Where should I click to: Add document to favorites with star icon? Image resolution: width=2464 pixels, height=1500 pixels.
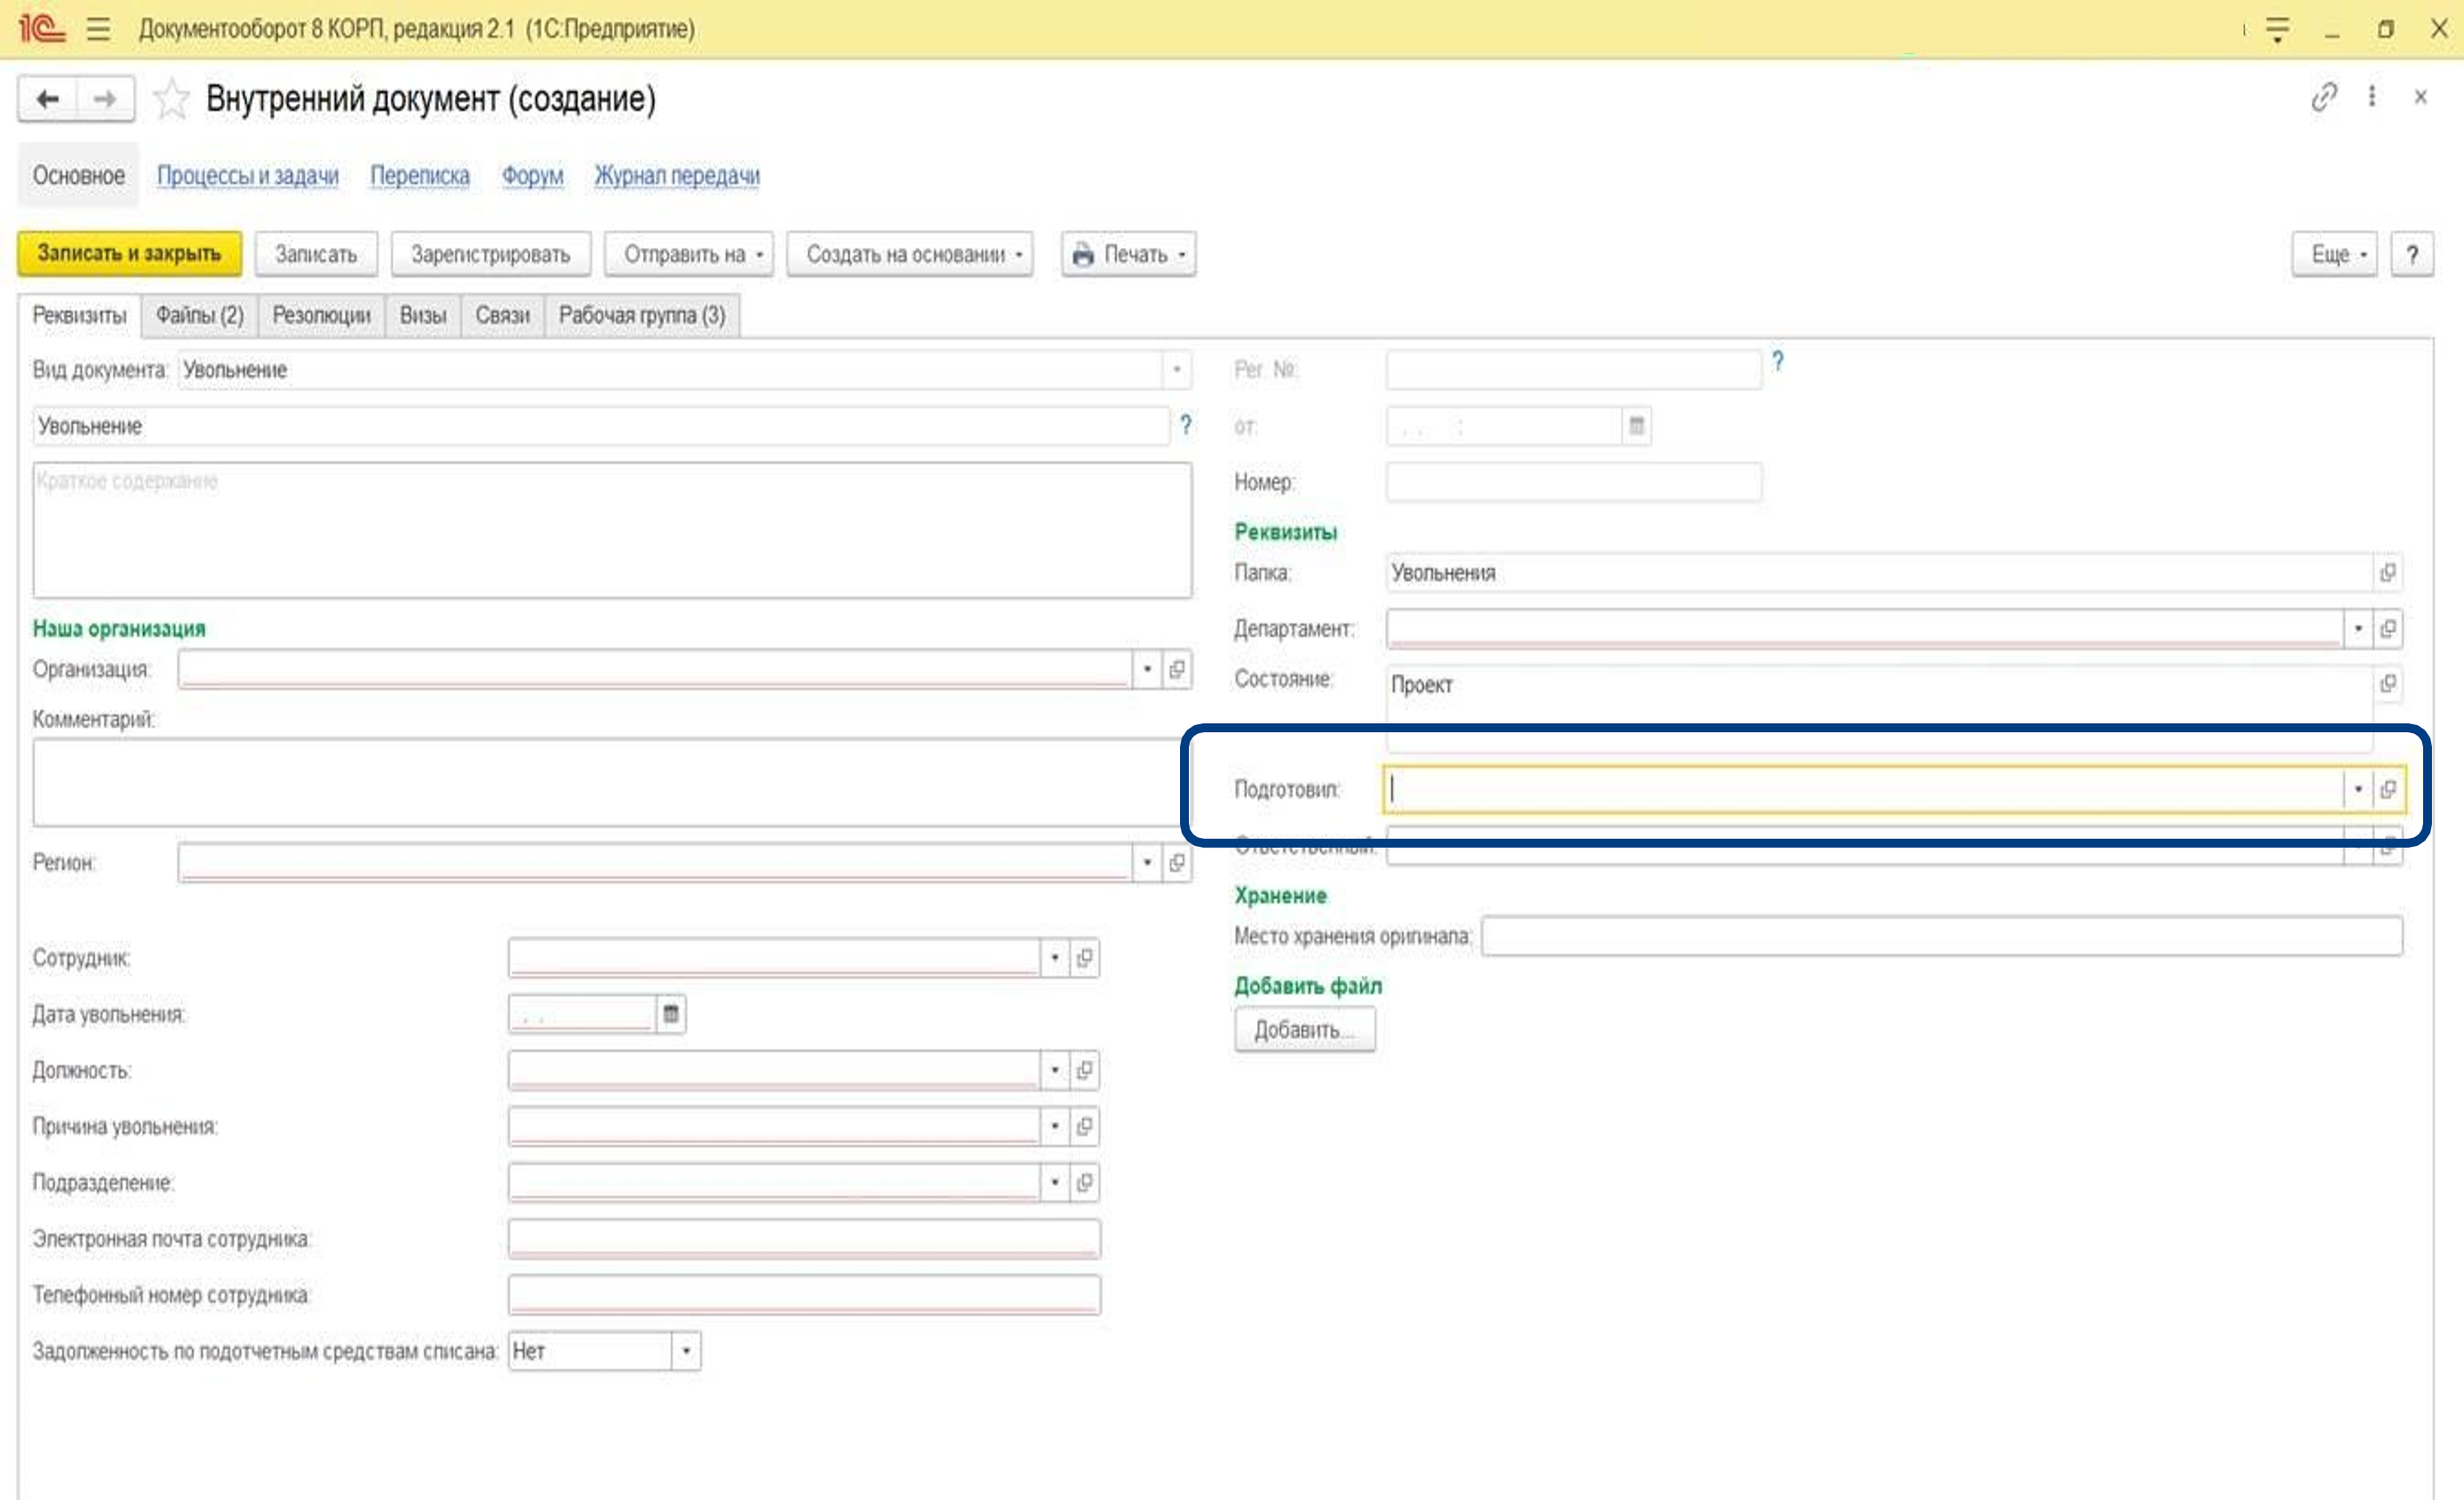tap(172, 99)
